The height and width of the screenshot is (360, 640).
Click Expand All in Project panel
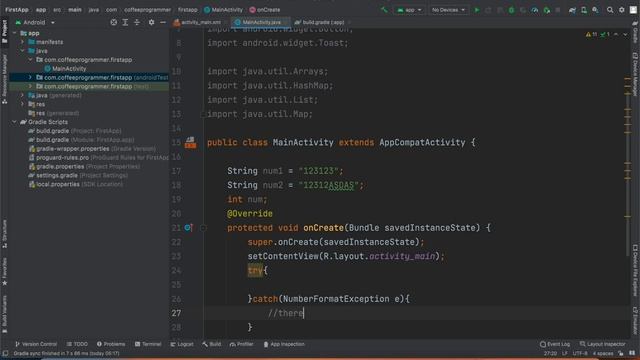pos(125,22)
